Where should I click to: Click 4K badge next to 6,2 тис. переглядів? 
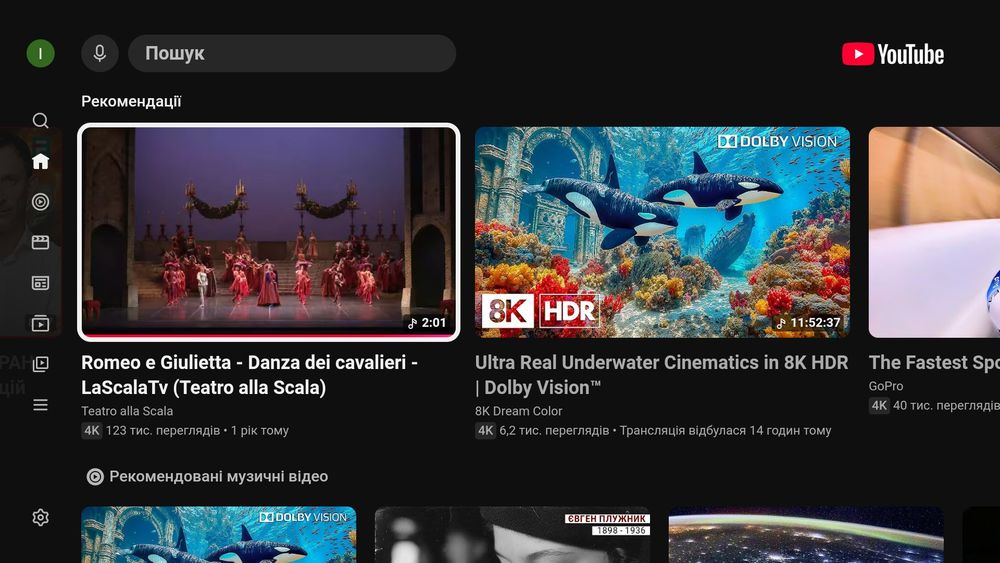(485, 430)
